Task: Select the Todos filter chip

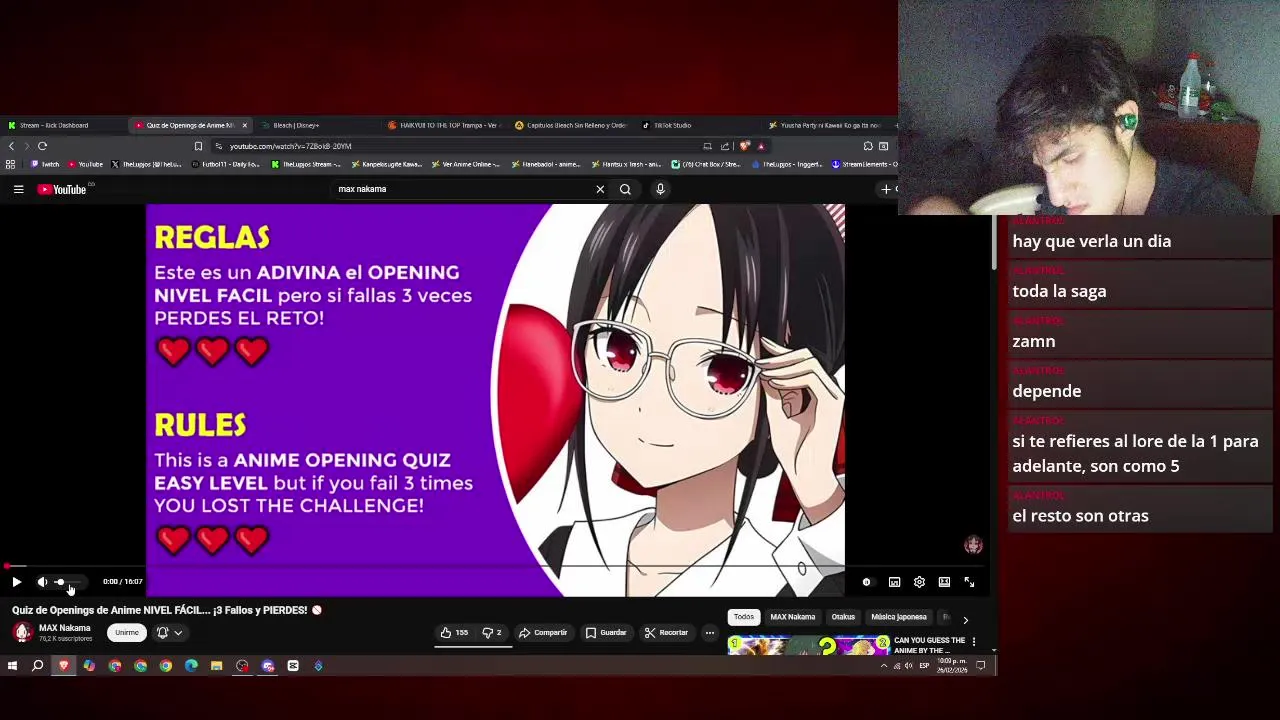Action: coord(743,617)
